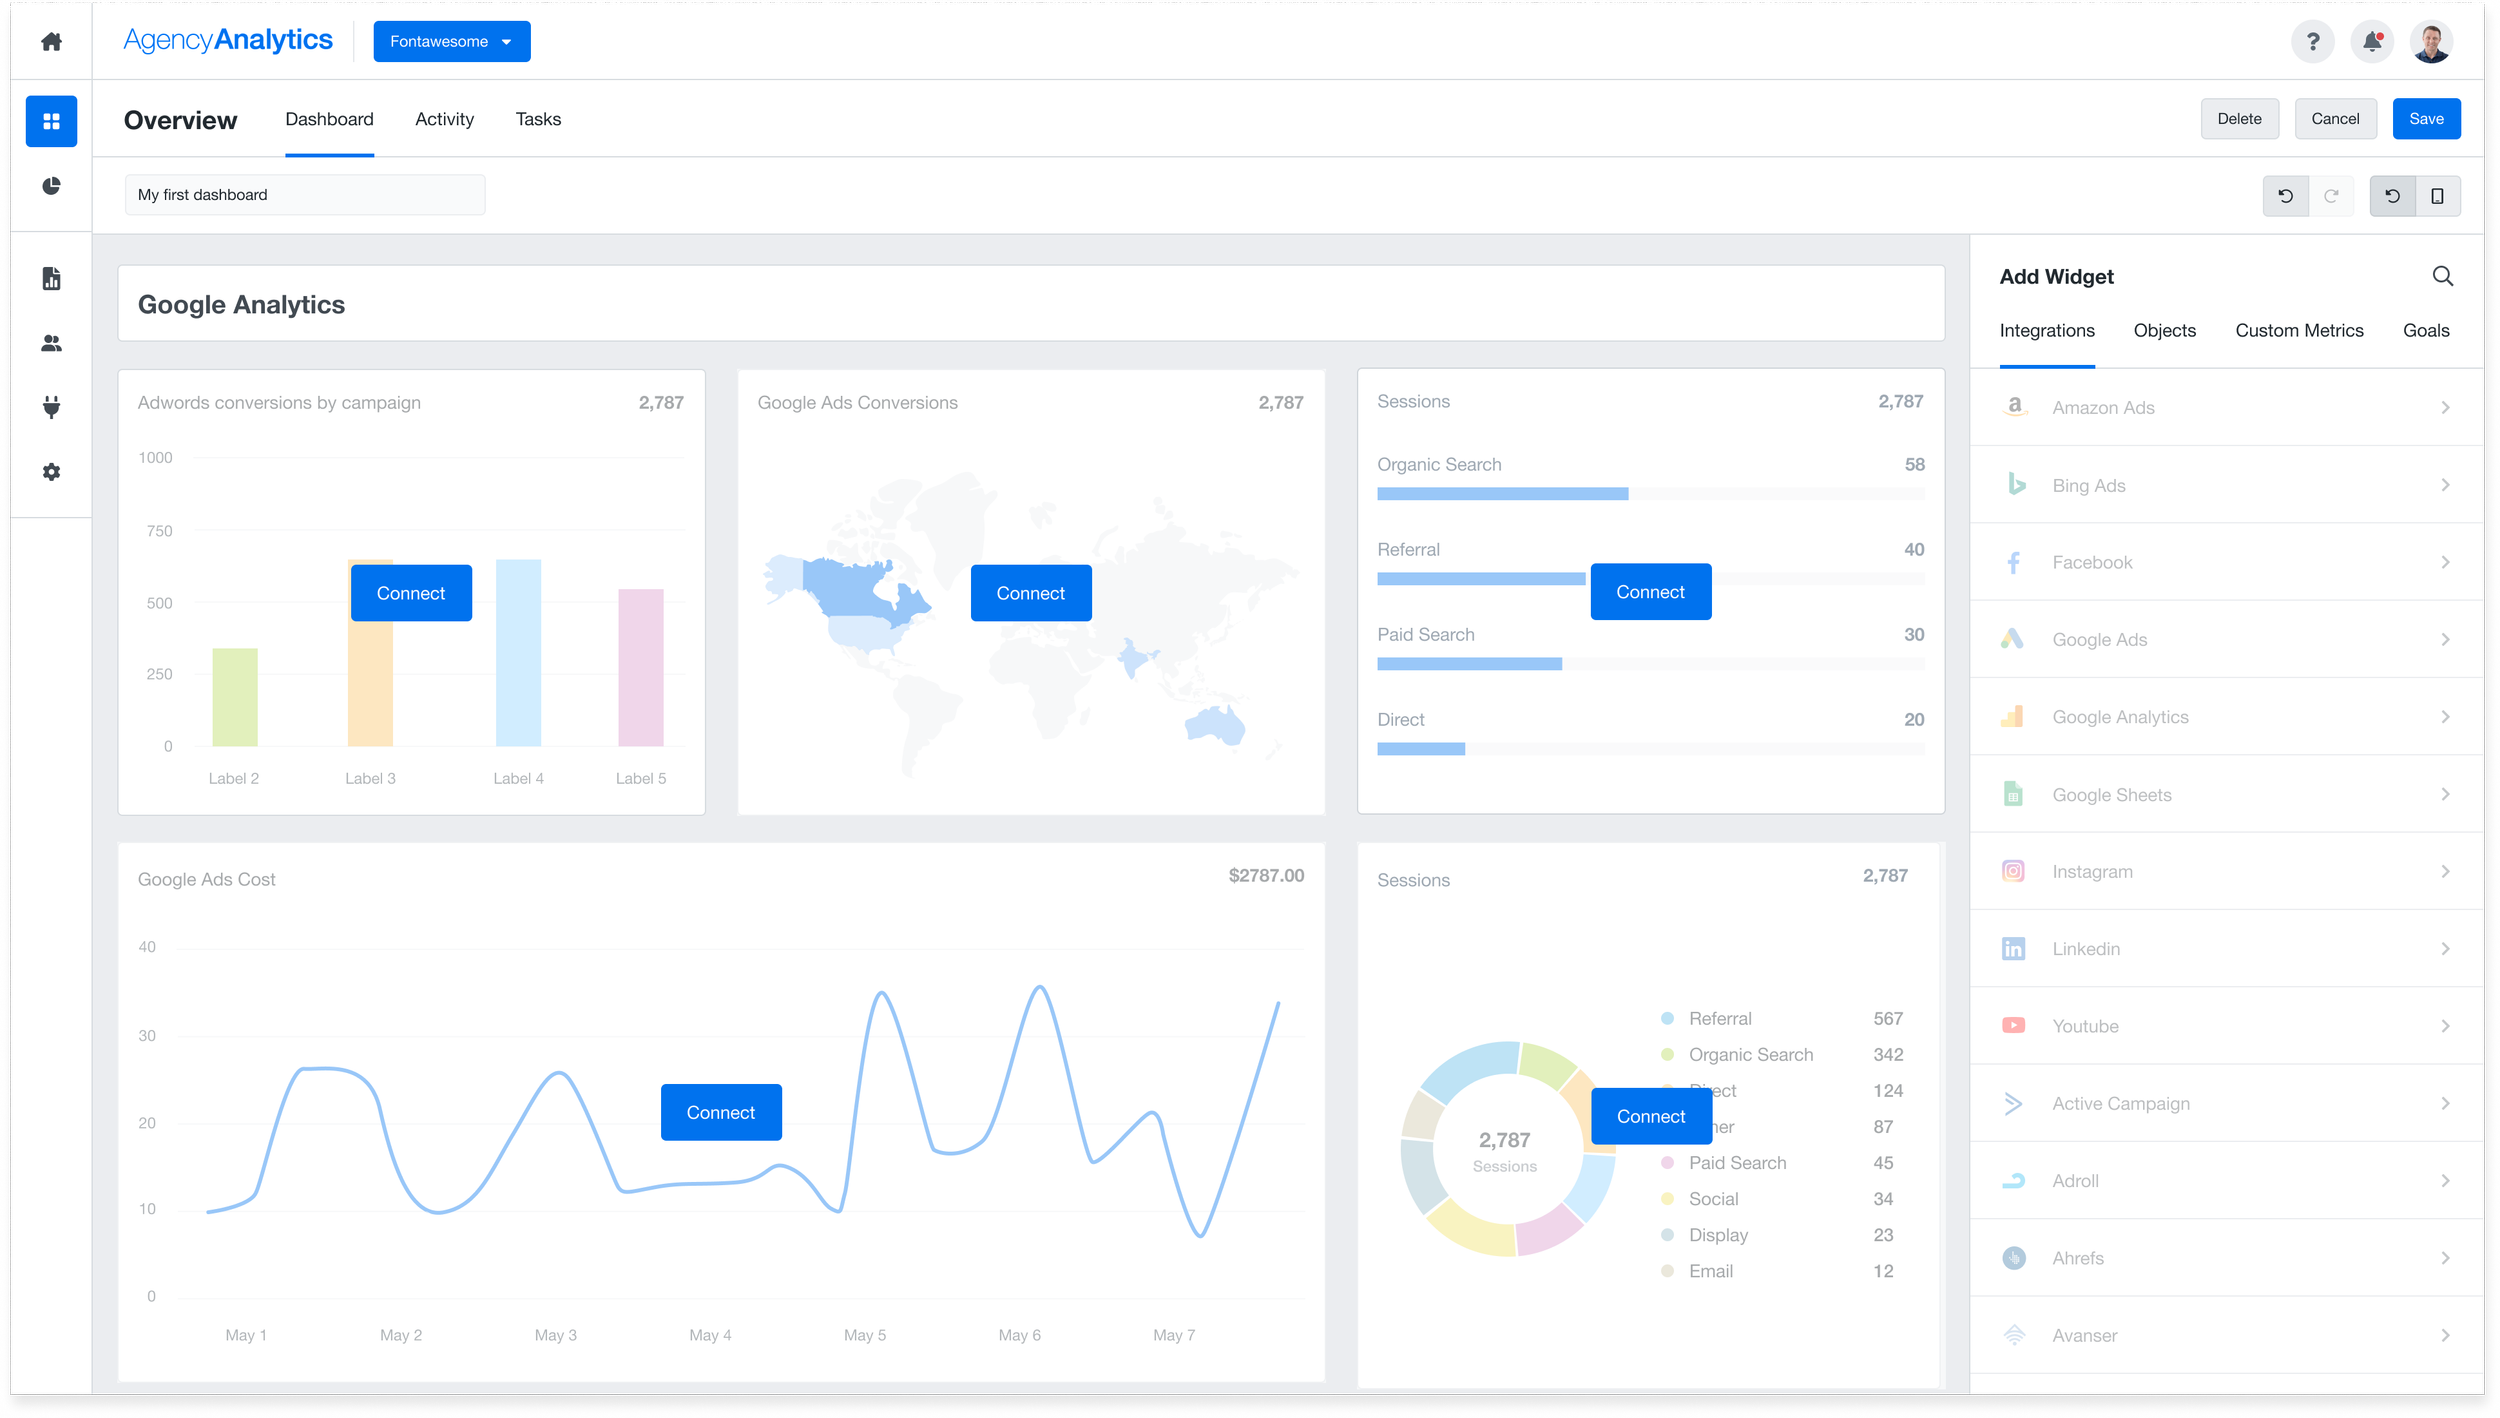2500x1418 pixels.
Task: Click the Youtube logo icon
Action: pyautogui.click(x=2013, y=1026)
